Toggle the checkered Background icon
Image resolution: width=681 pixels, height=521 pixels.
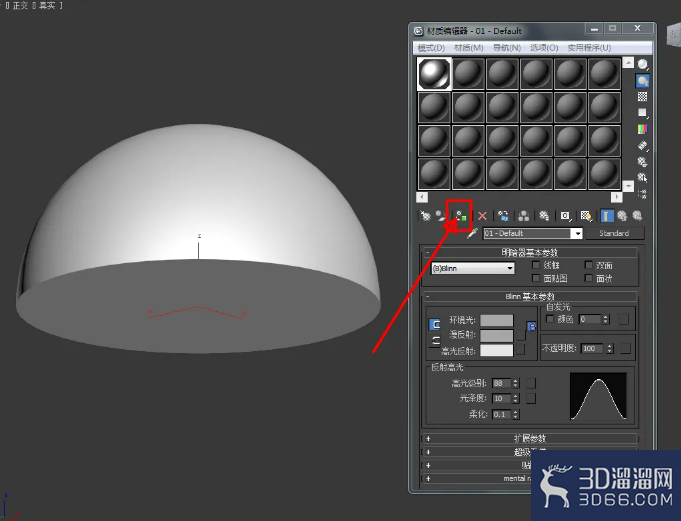pyautogui.click(x=642, y=96)
